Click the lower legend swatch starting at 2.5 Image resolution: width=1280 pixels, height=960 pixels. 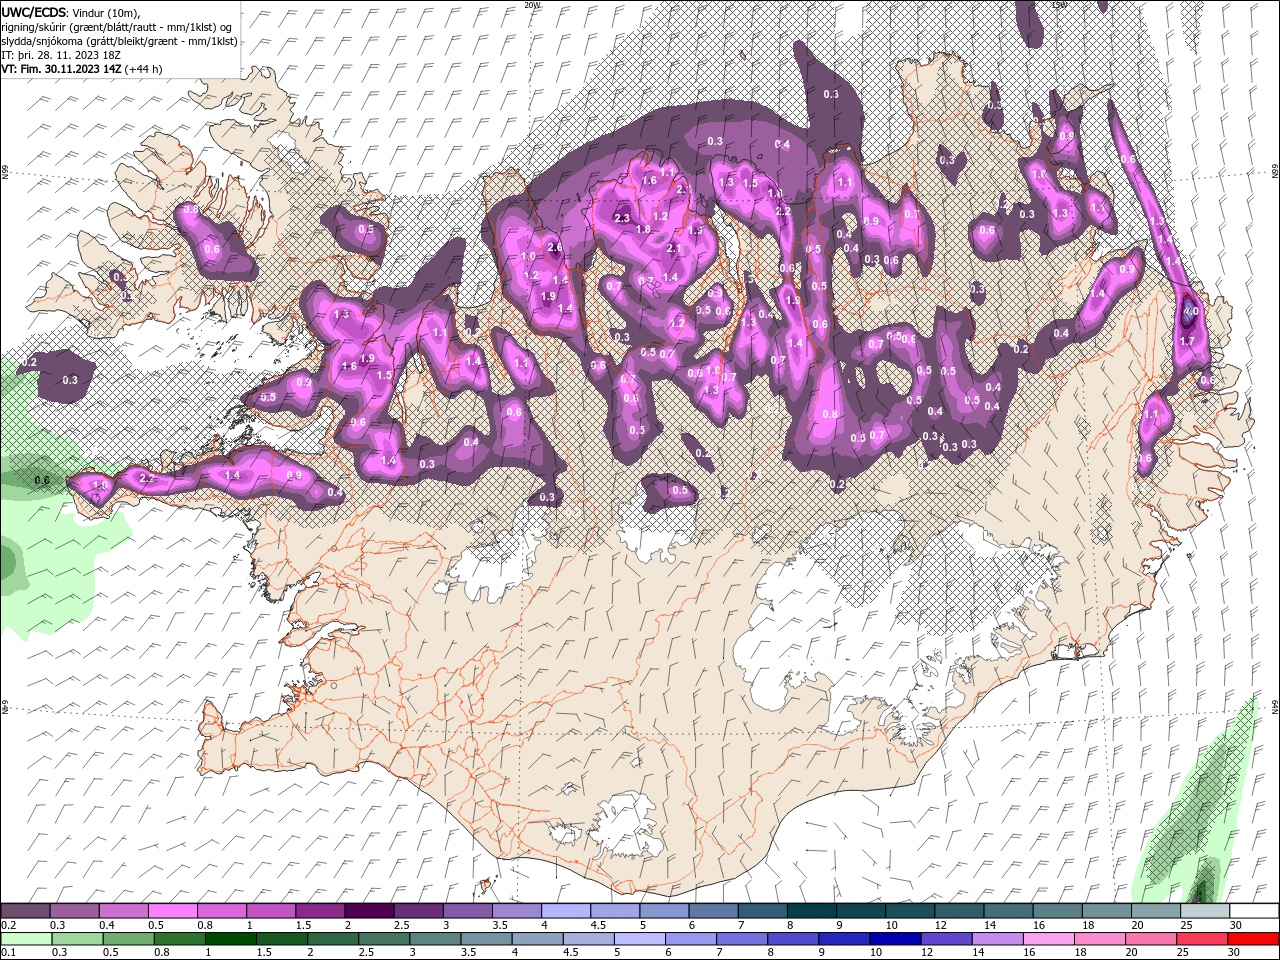click(x=383, y=939)
